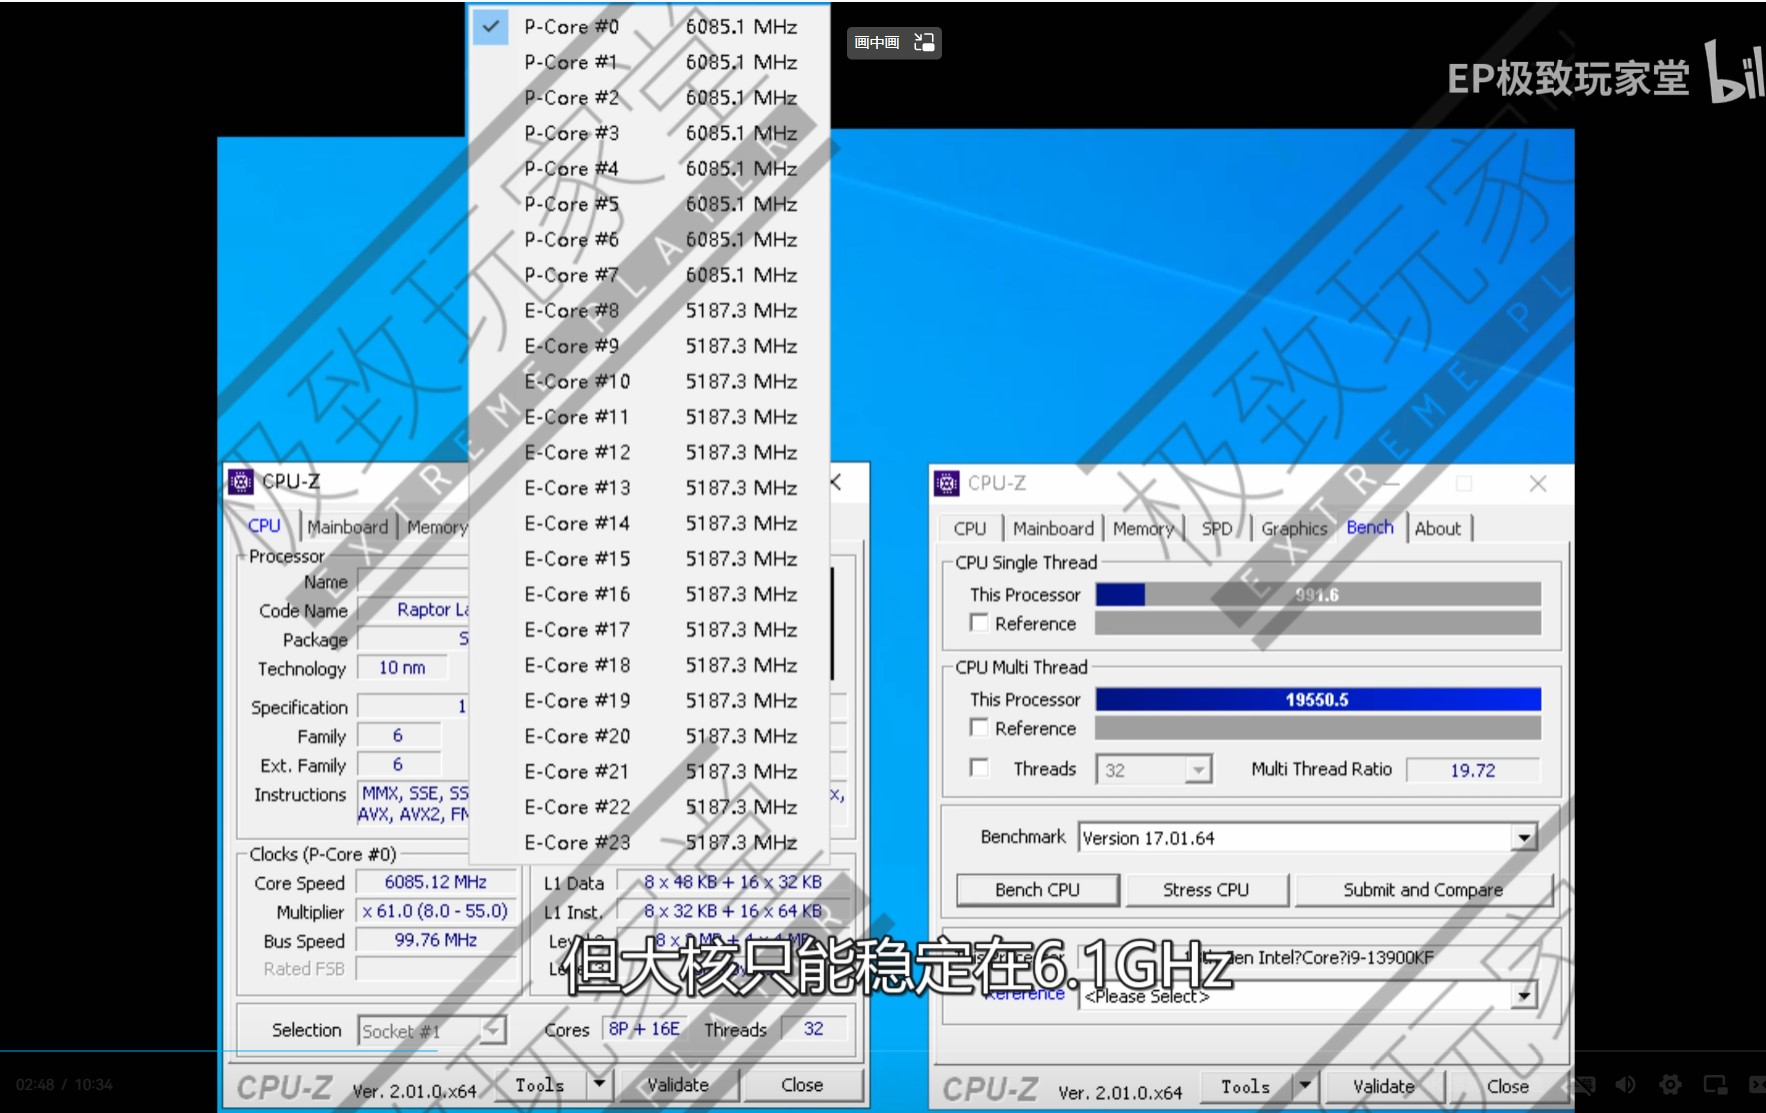Open the Reference processor Please Select dropdown
Image resolution: width=1766 pixels, height=1113 pixels.
(1523, 995)
